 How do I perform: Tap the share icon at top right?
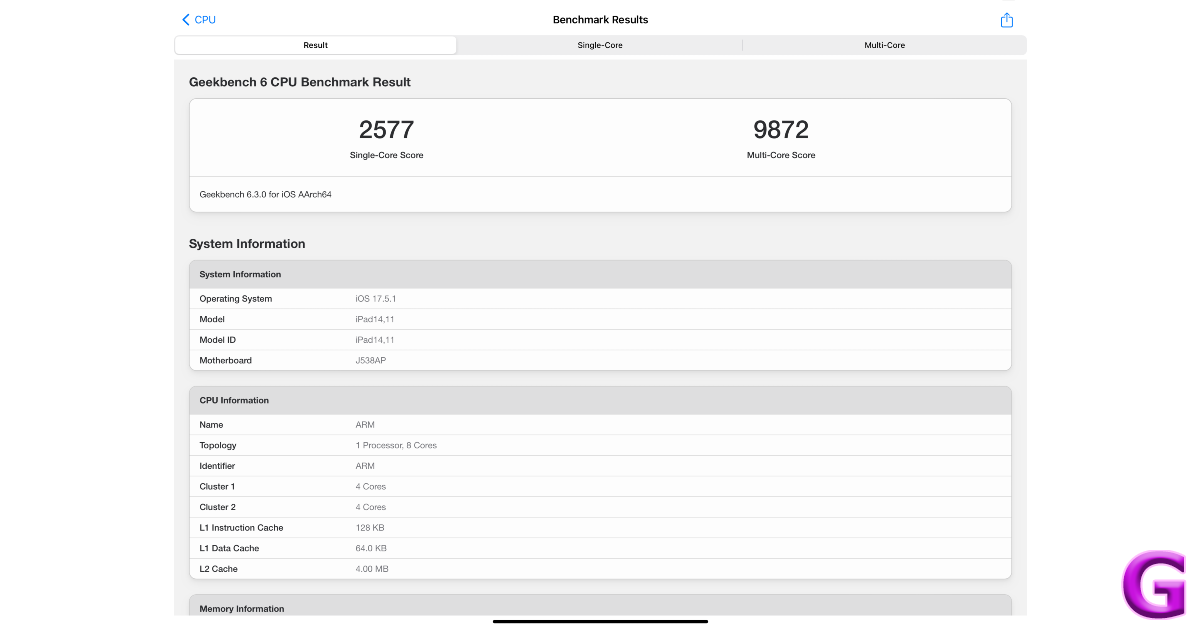[x=1007, y=20]
